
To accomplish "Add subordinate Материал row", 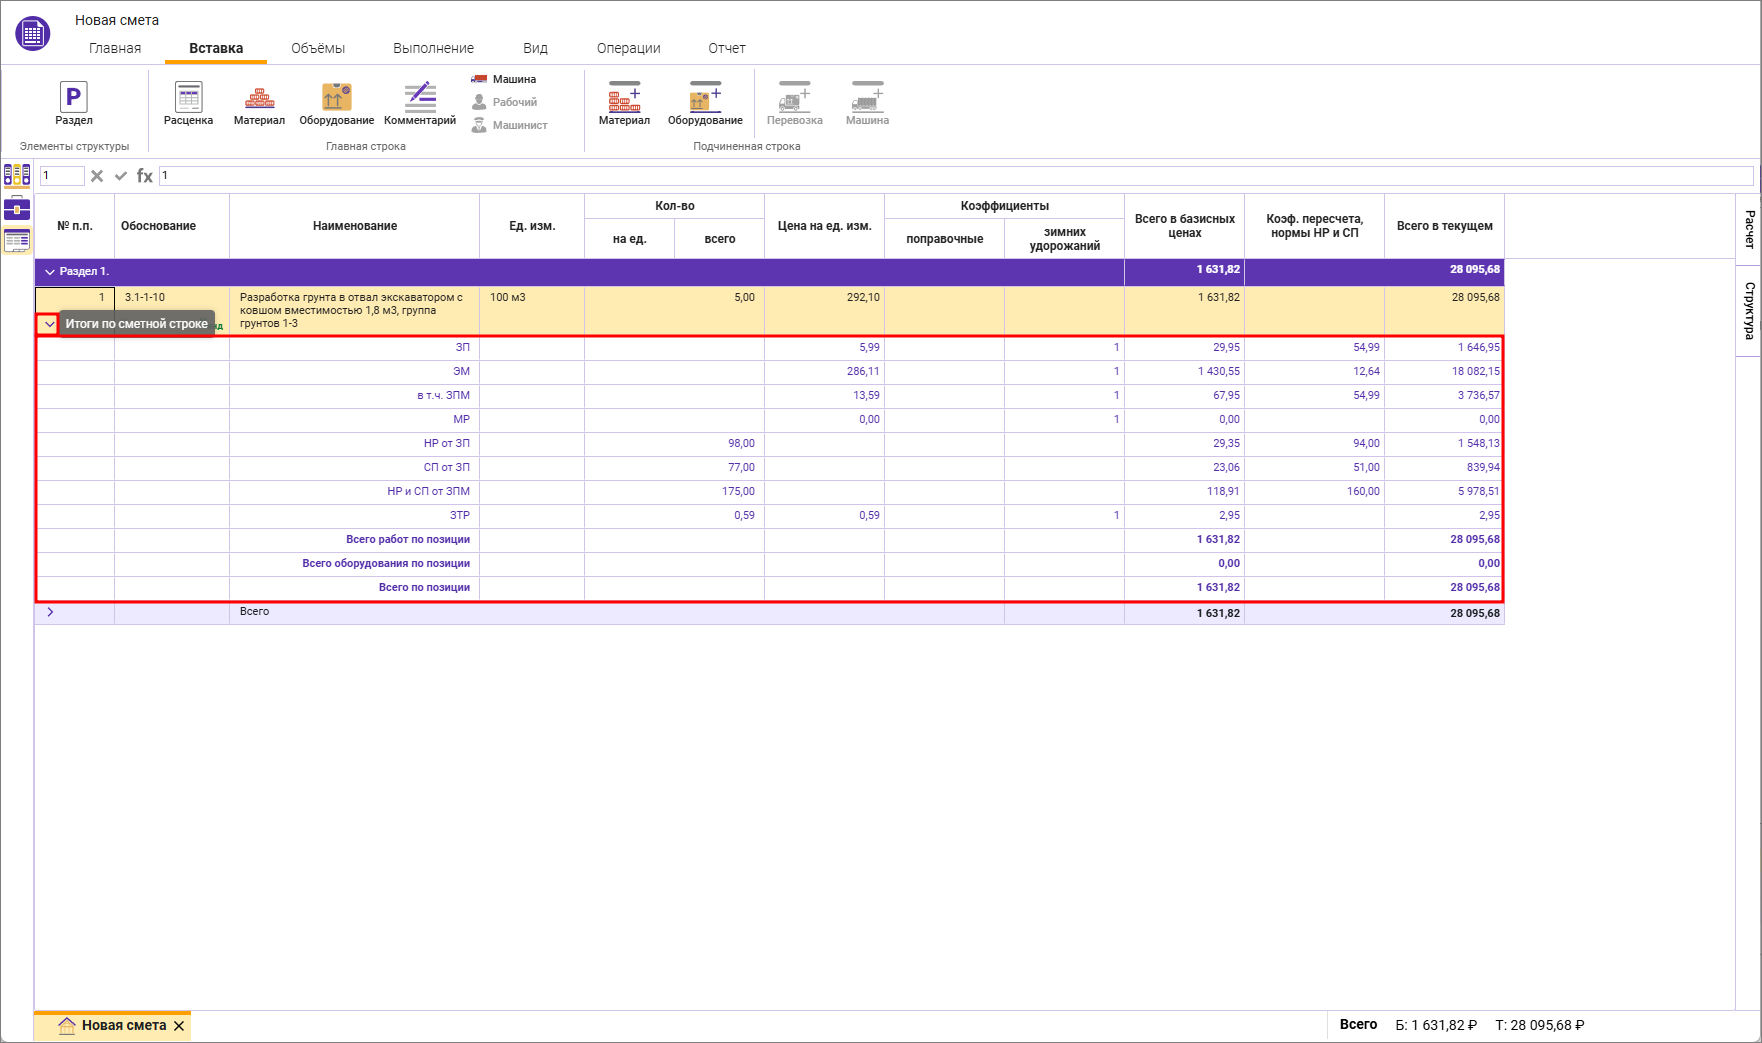I will [624, 103].
